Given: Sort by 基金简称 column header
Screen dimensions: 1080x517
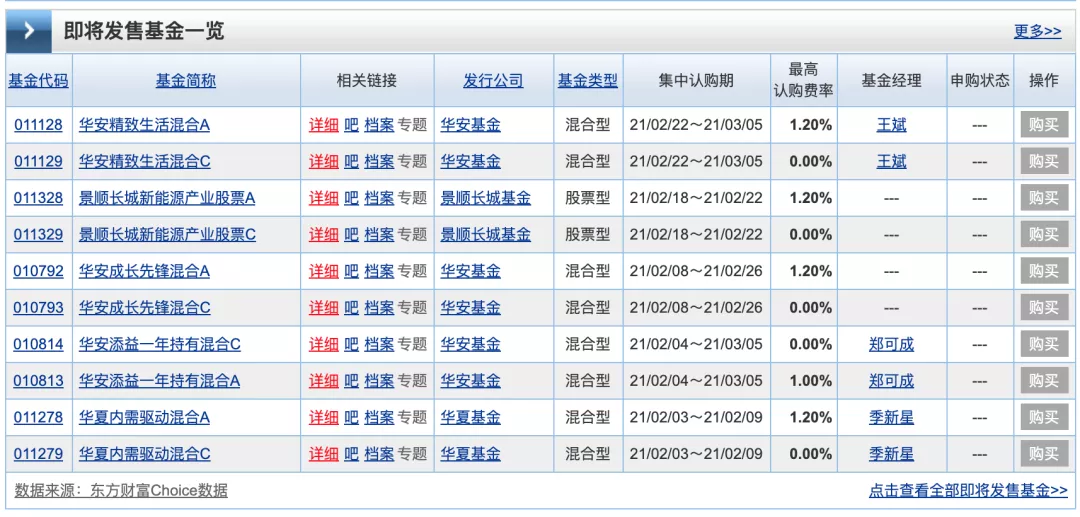Looking at the screenshot, I should [x=186, y=81].
